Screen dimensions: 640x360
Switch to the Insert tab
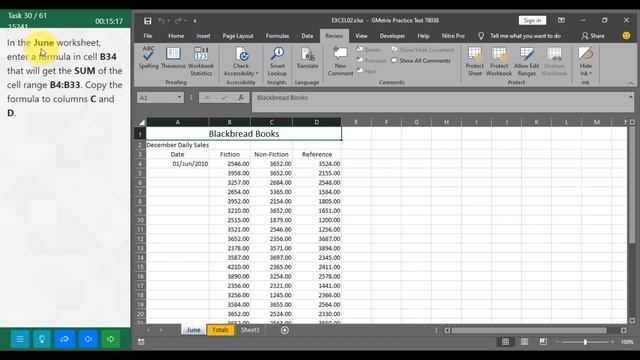click(x=203, y=36)
